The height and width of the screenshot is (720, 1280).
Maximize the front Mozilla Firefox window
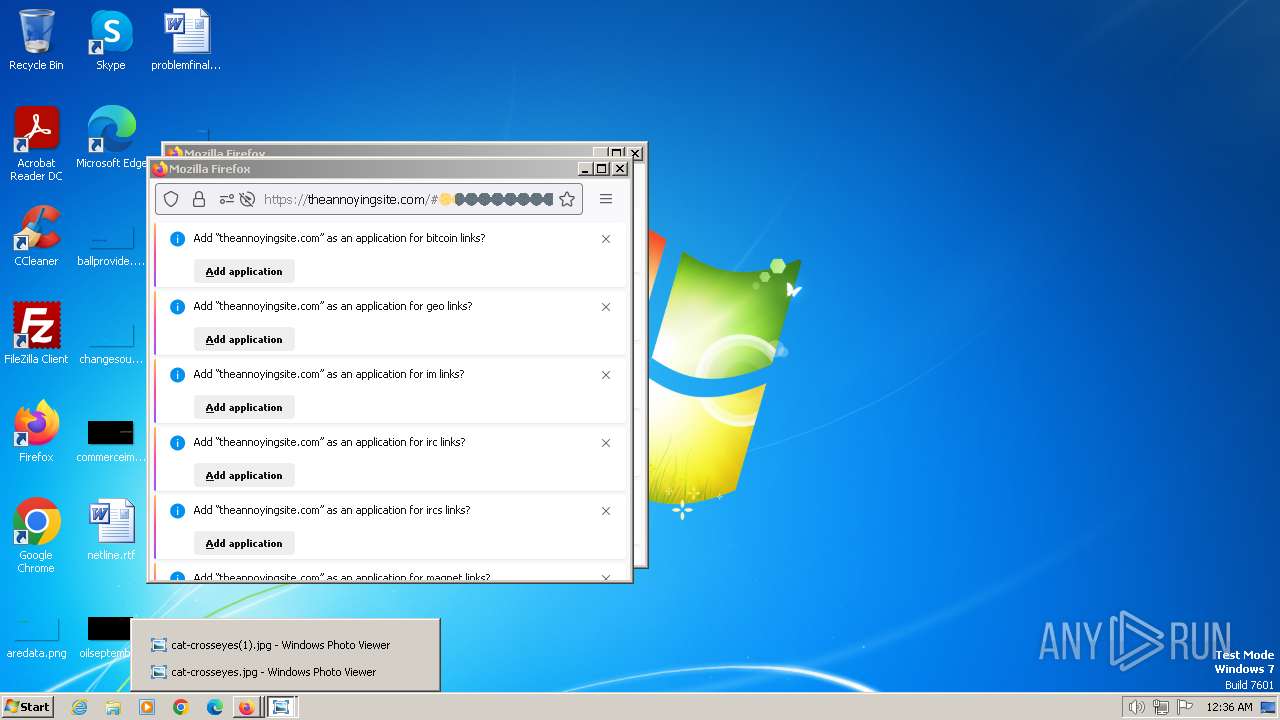pos(602,169)
